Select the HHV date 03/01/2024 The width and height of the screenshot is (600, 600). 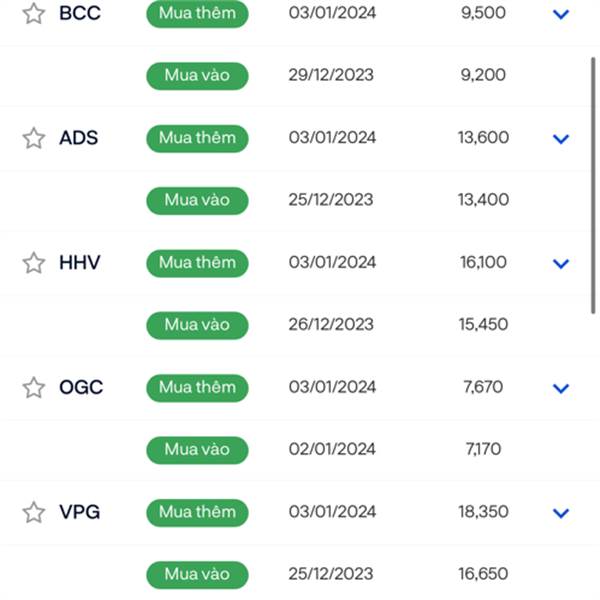(332, 262)
